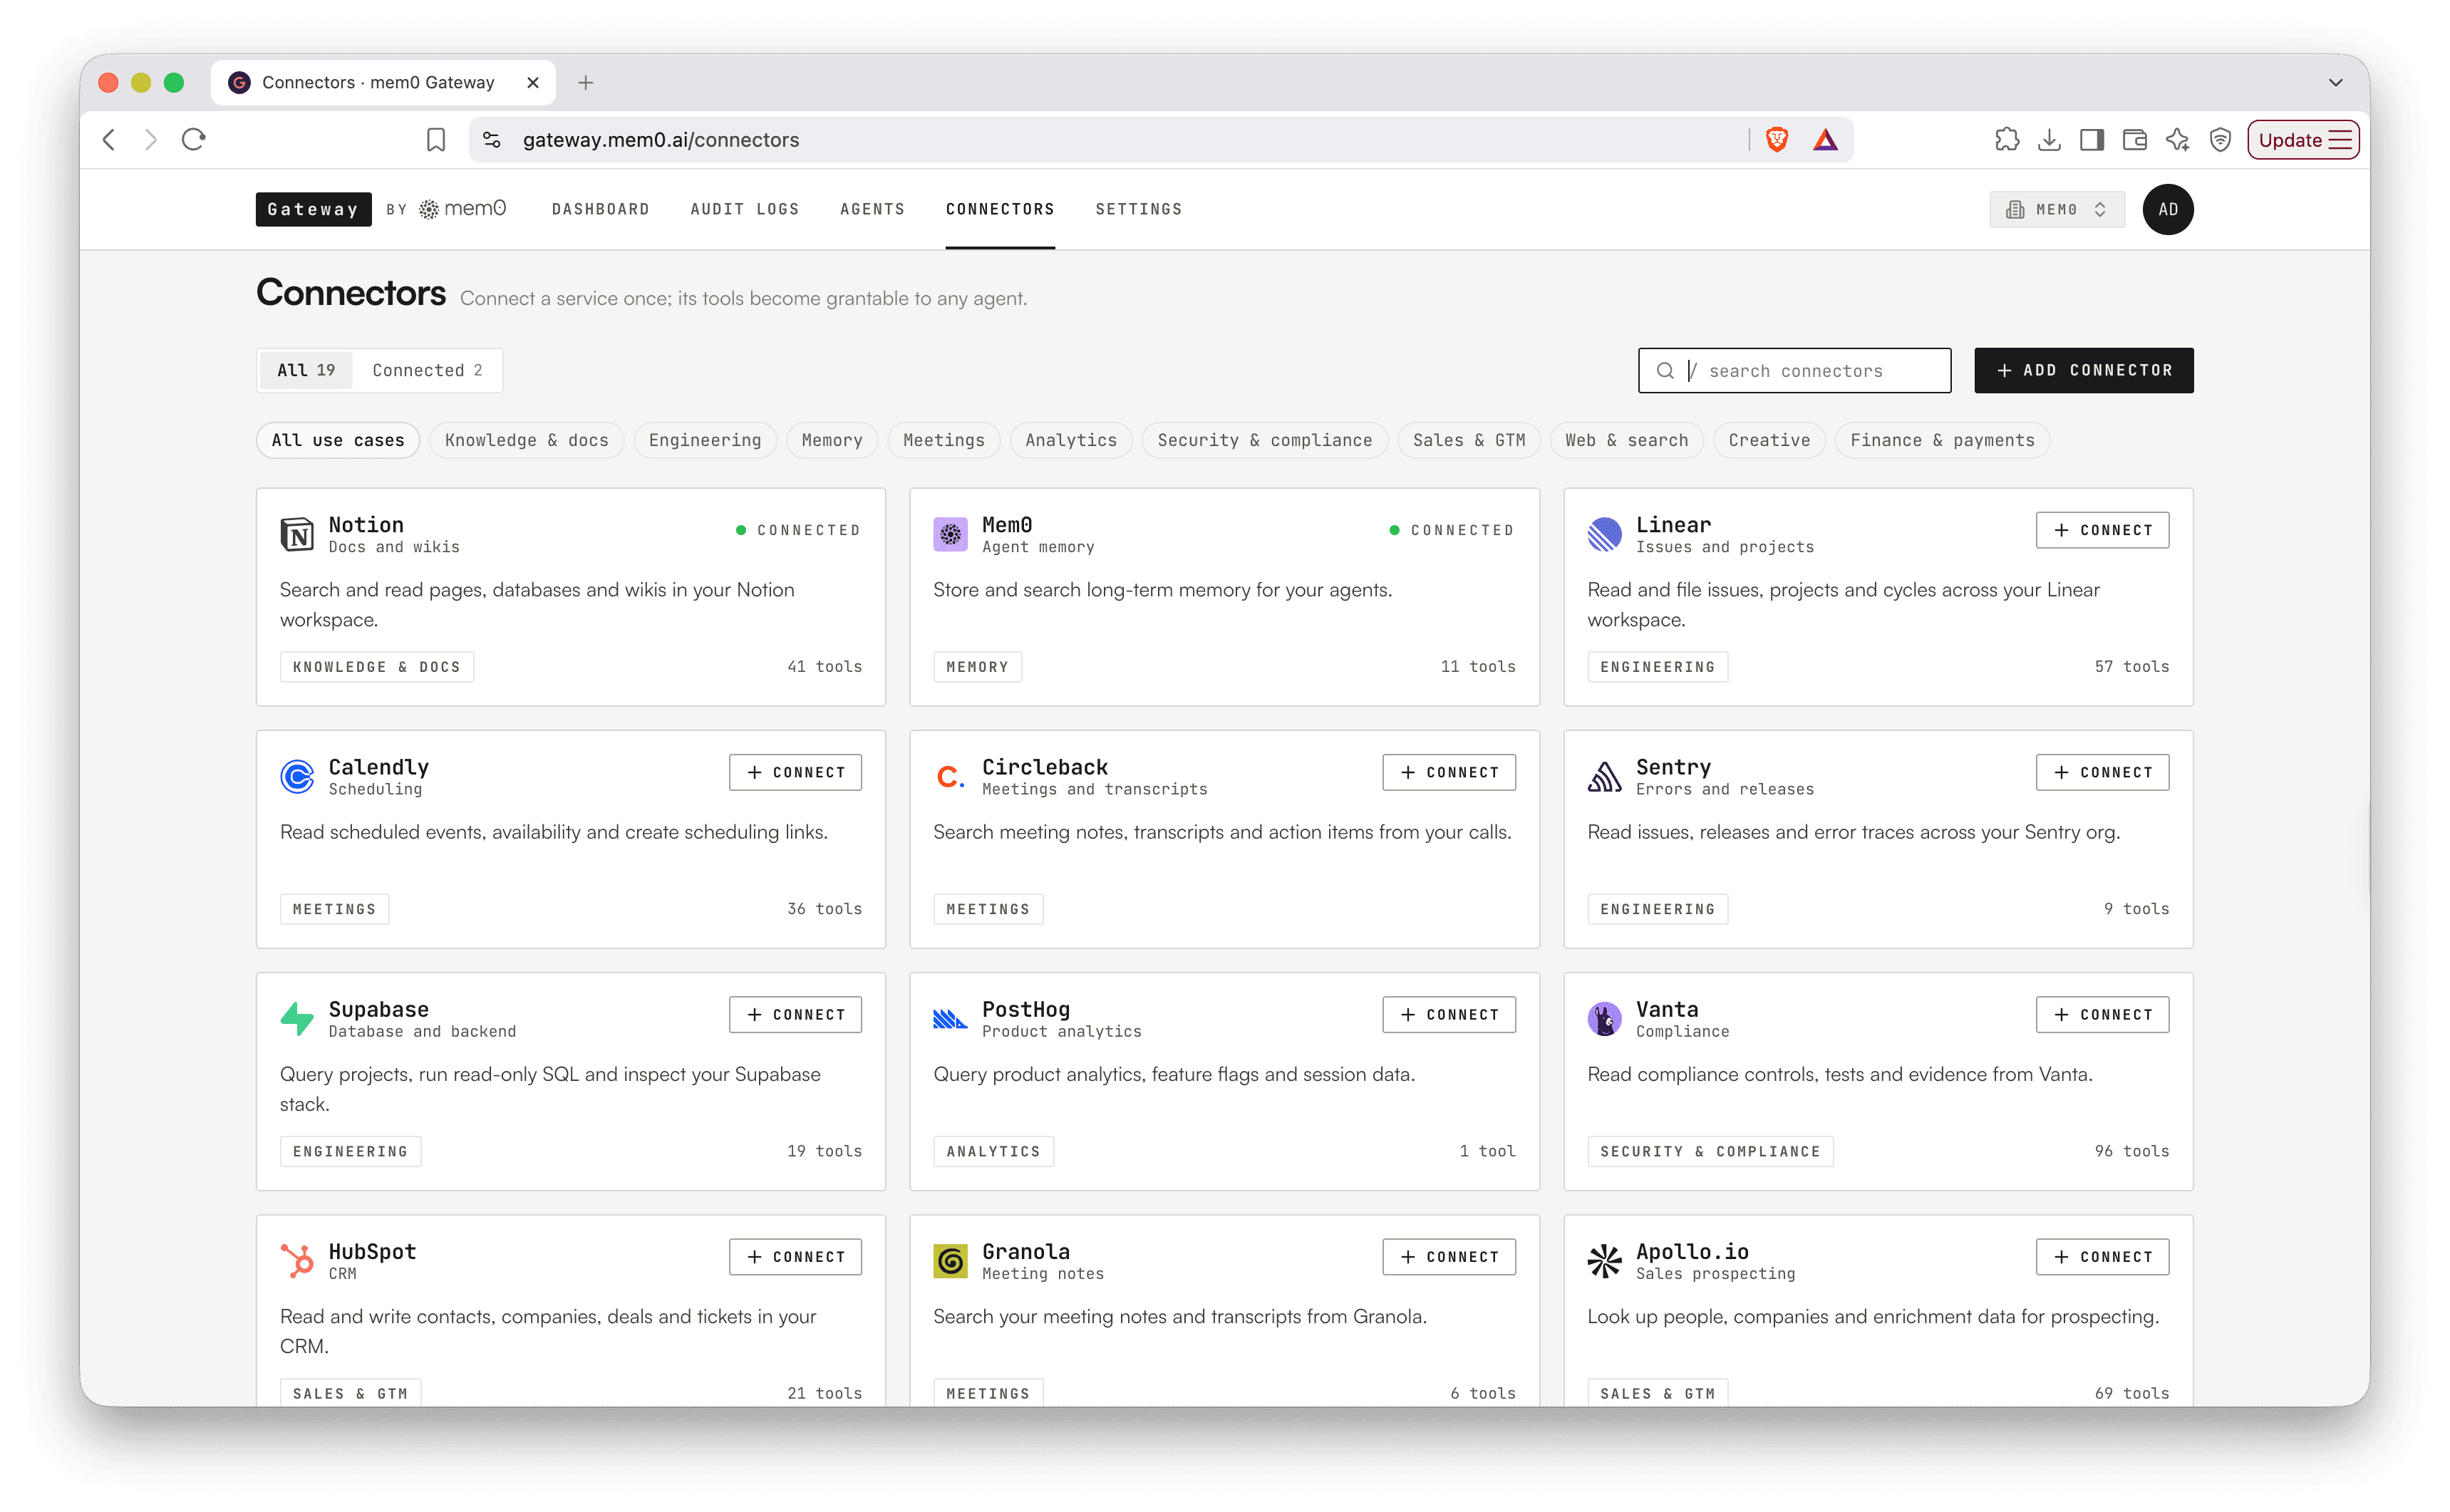Connect the Calendly connector
The image size is (2450, 1512).
(x=795, y=772)
